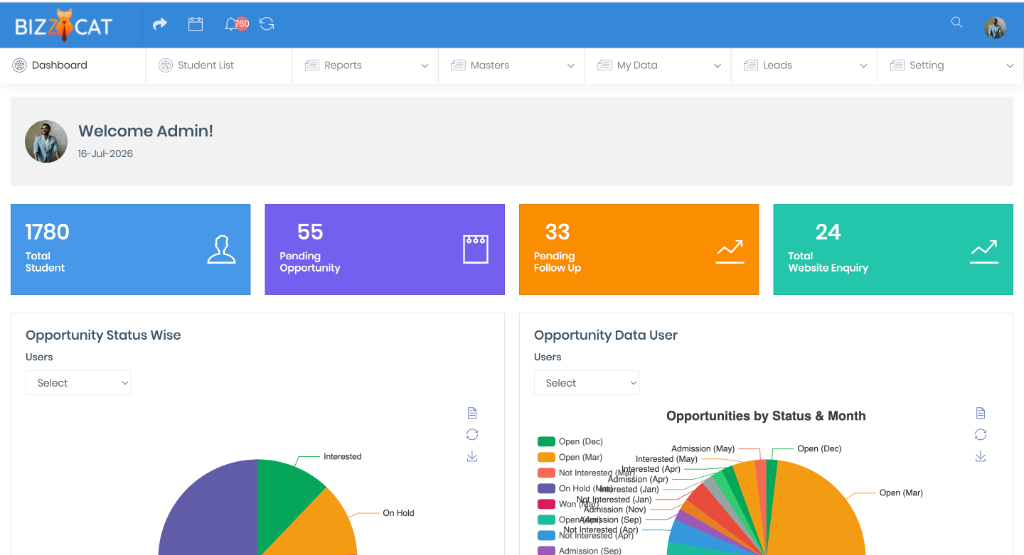Click restore refresh icon in Opportunity Status Wise chart
The height and width of the screenshot is (555, 1024).
pos(472,435)
